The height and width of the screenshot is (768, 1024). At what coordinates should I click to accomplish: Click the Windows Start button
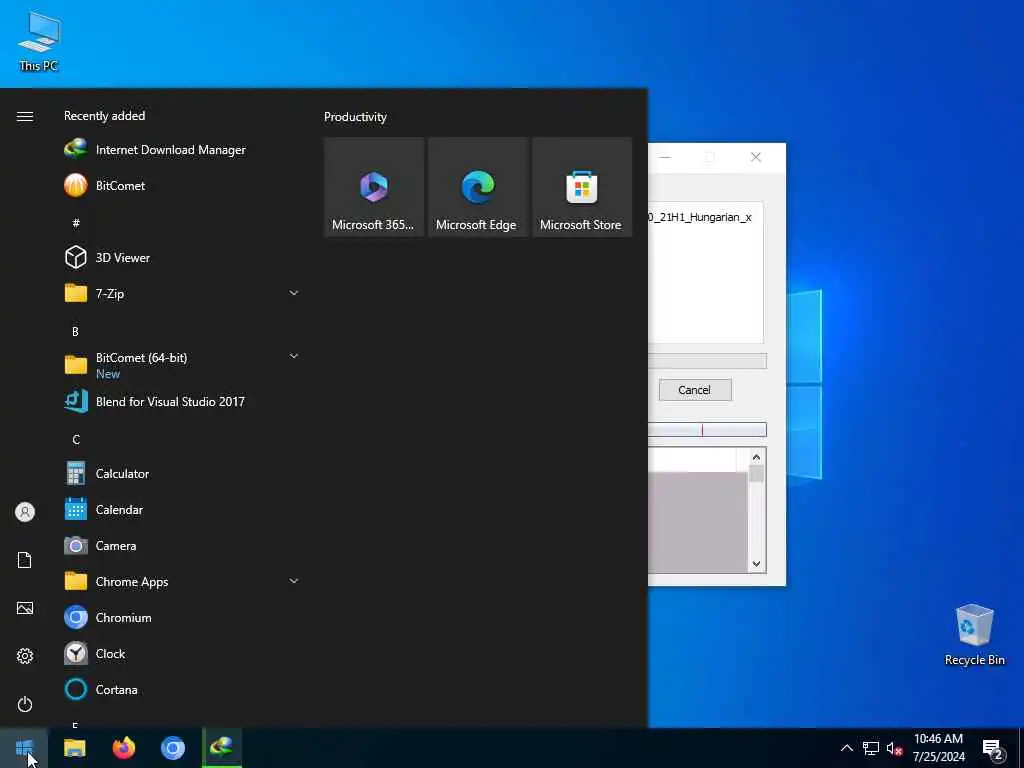[x=24, y=748]
